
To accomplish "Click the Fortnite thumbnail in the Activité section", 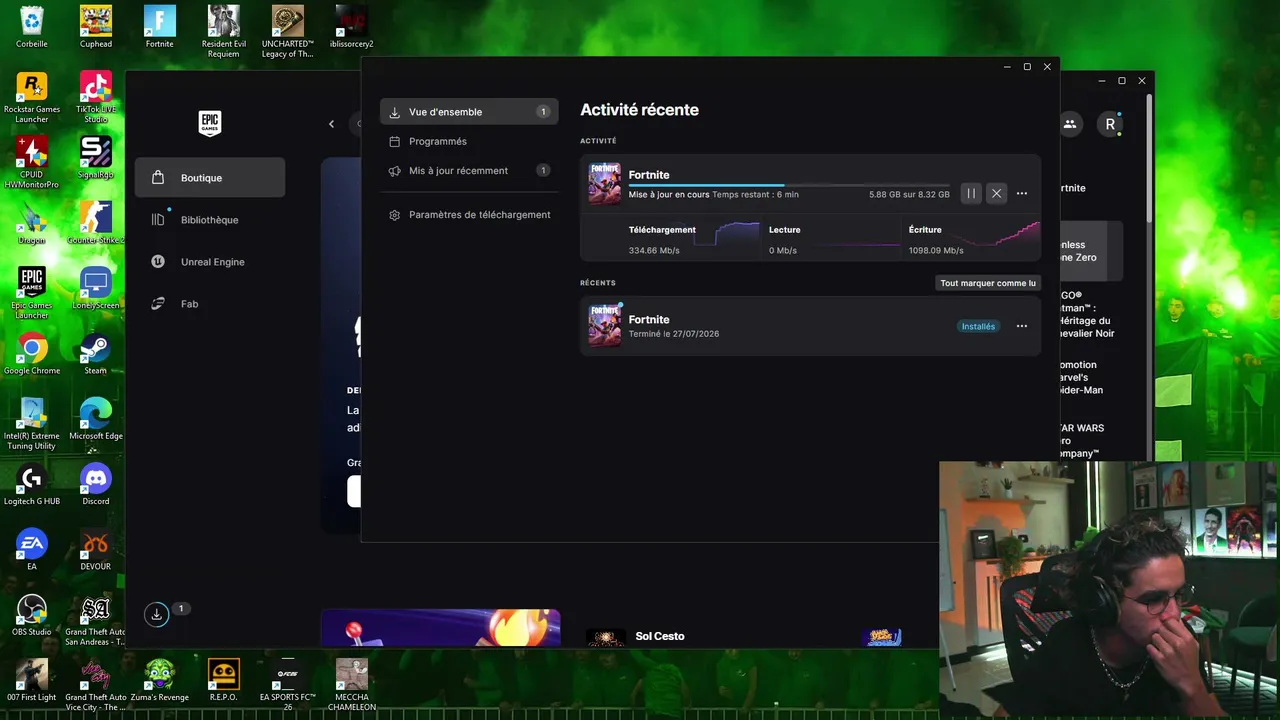I will [x=604, y=184].
